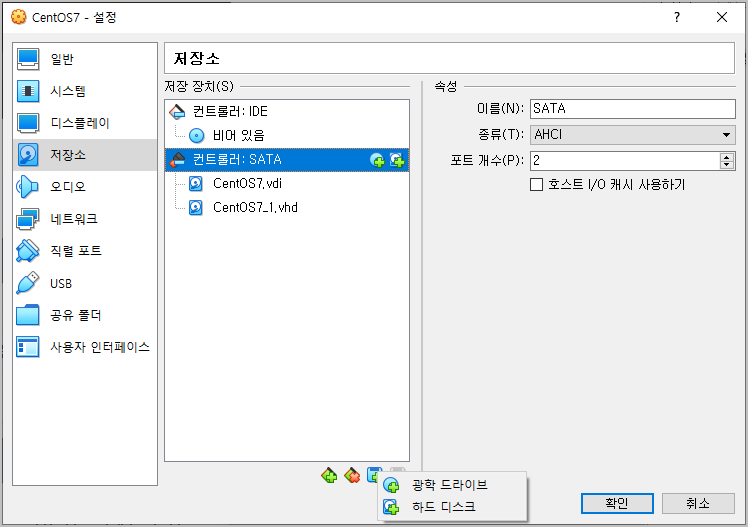Click add optical drive icon on SATA row
The image size is (748, 527).
[377, 160]
